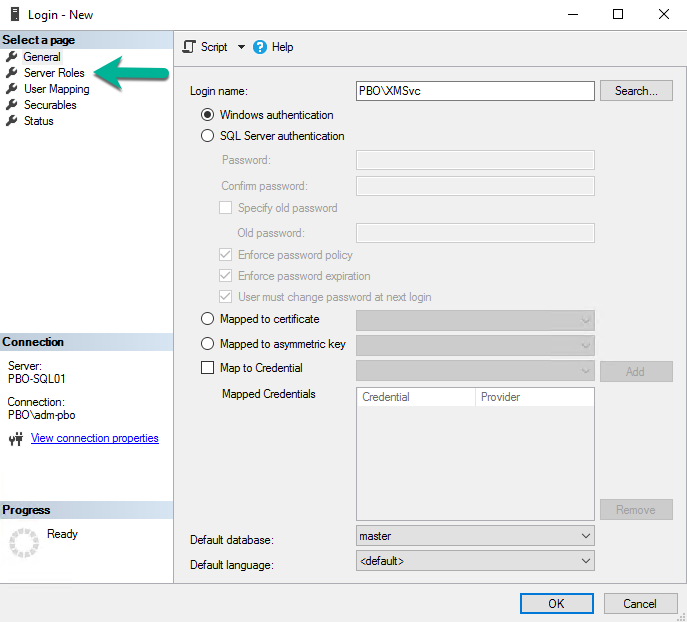Click the Search... button

[636, 91]
